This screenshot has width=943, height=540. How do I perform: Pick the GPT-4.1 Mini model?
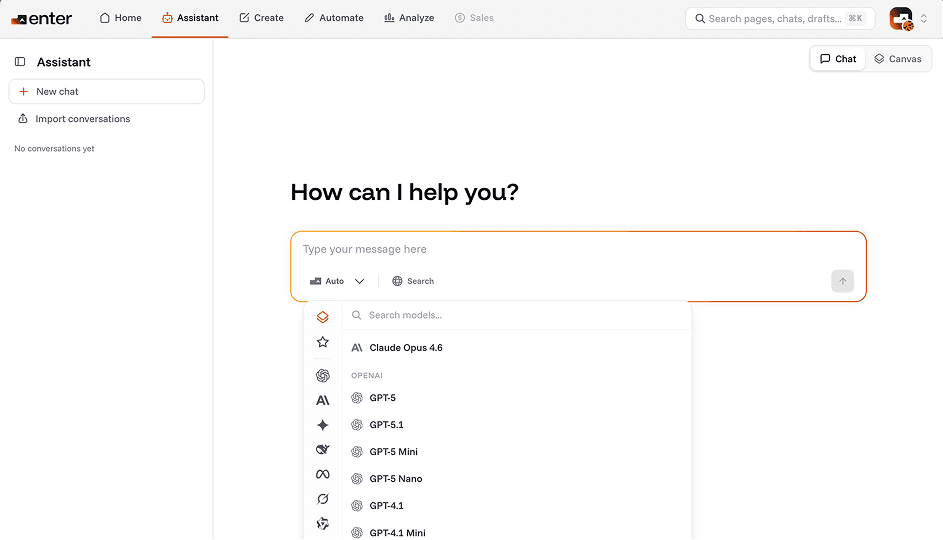click(x=517, y=533)
